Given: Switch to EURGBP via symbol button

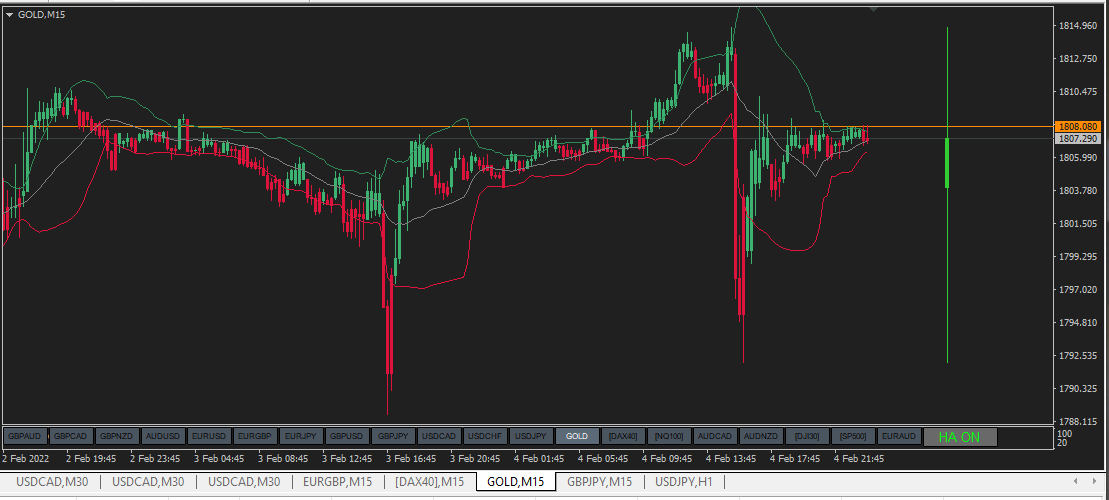Looking at the screenshot, I should coord(255,436).
